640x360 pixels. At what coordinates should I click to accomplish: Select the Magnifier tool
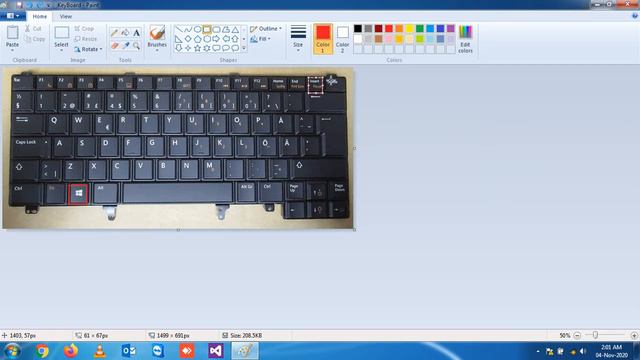click(136, 46)
